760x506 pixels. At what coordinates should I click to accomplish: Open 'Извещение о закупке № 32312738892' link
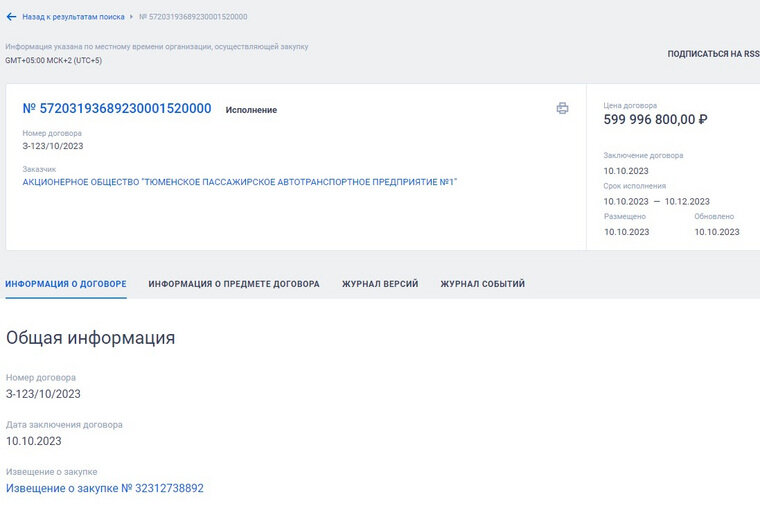(x=105, y=488)
